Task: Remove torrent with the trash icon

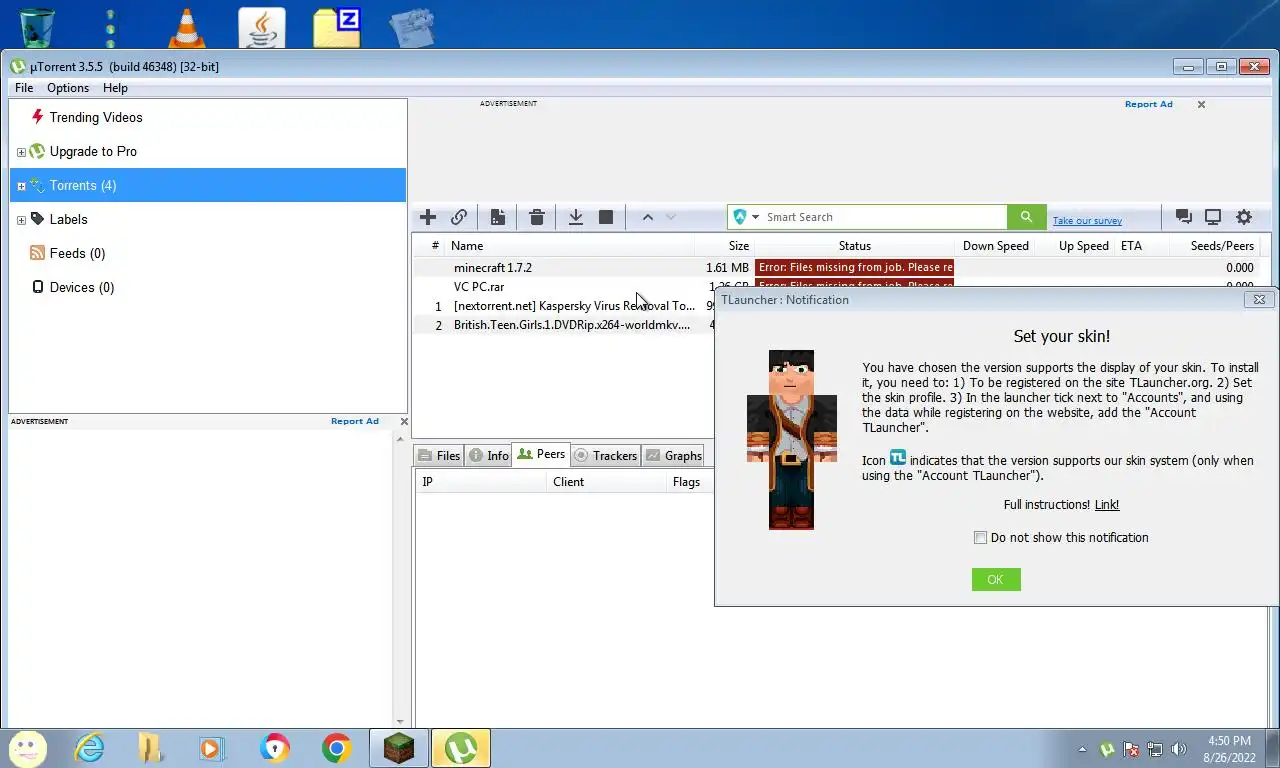Action: click(x=537, y=217)
